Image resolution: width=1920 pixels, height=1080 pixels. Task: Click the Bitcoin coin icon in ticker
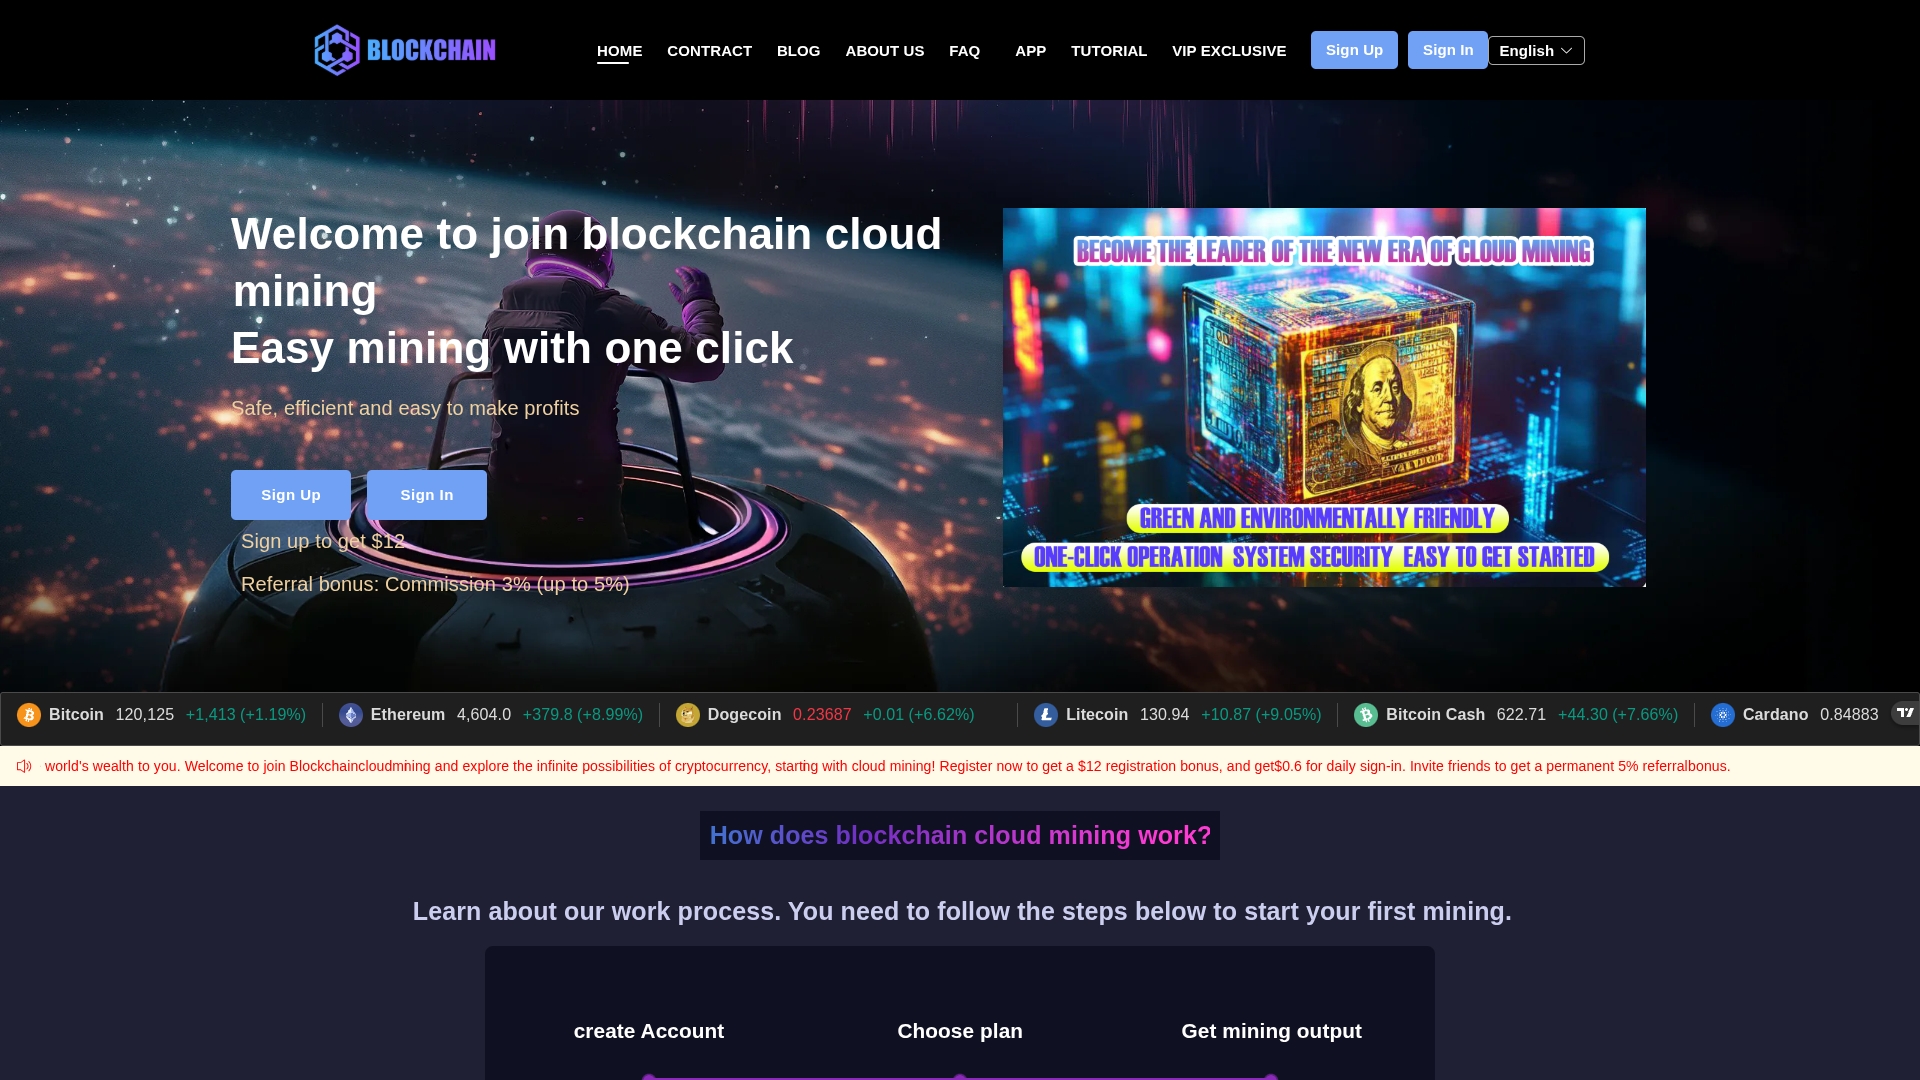pyautogui.click(x=29, y=715)
